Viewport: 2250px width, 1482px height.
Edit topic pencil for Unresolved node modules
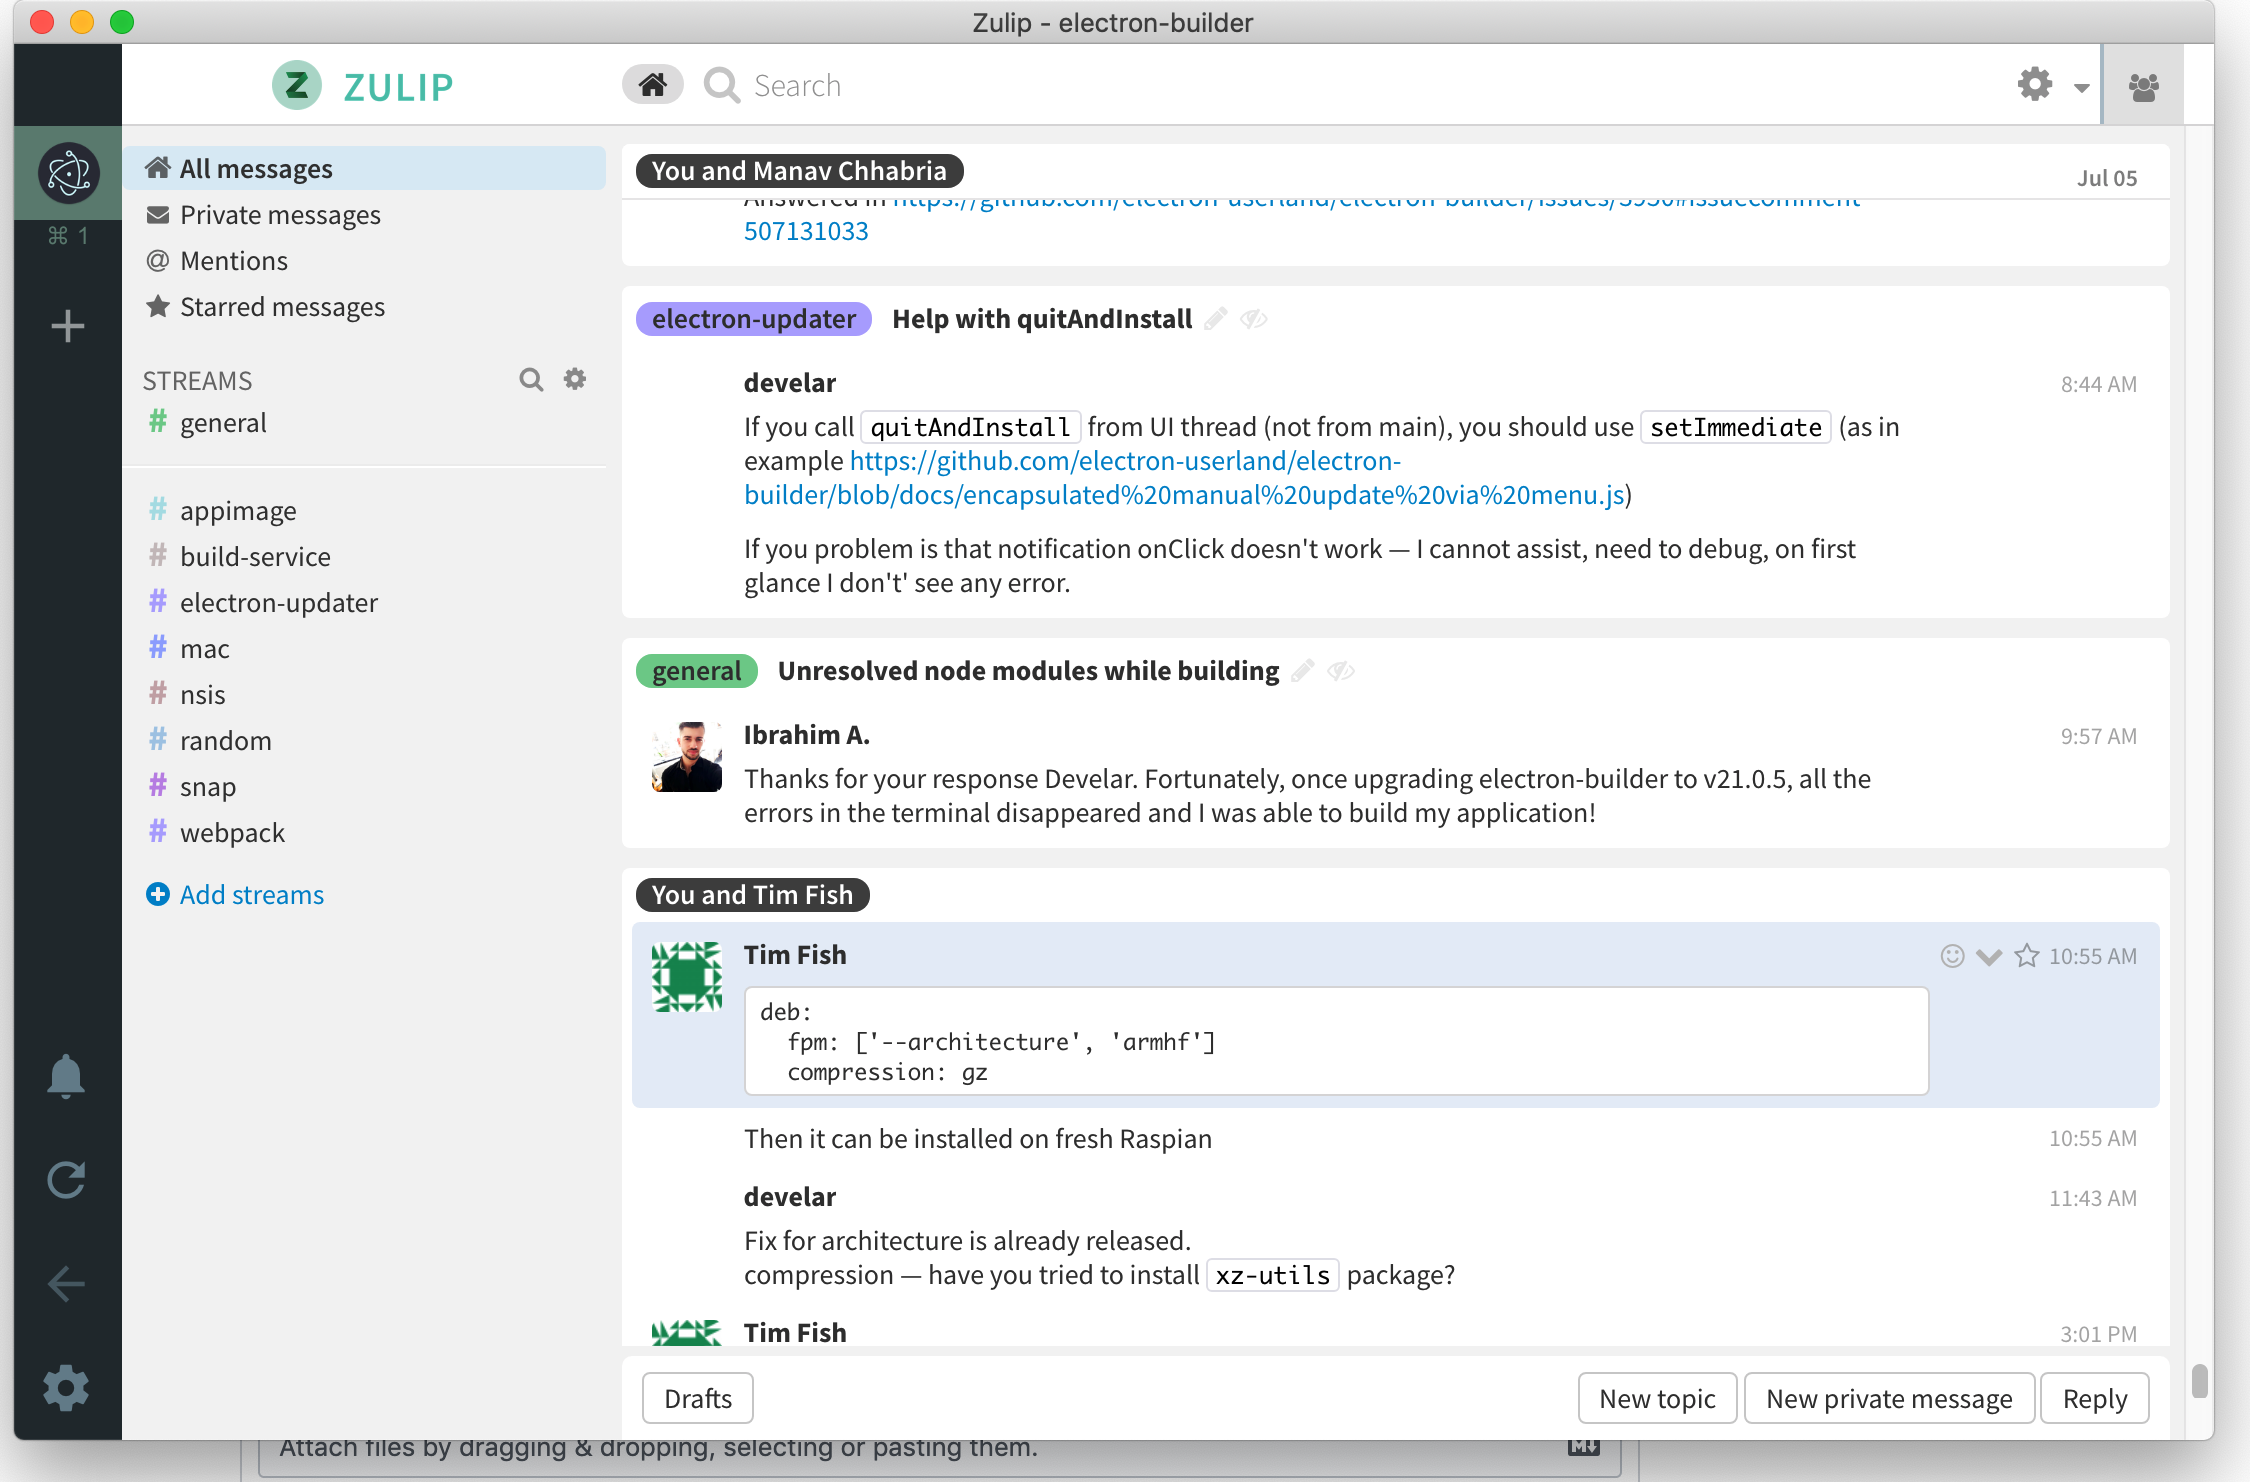point(1303,671)
